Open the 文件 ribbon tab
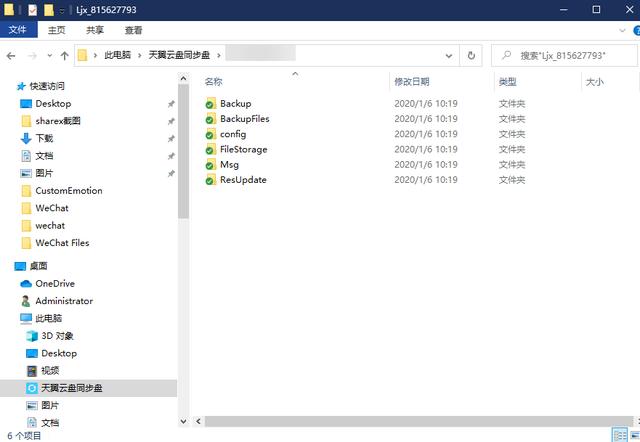640x442 pixels. pyautogui.click(x=18, y=30)
